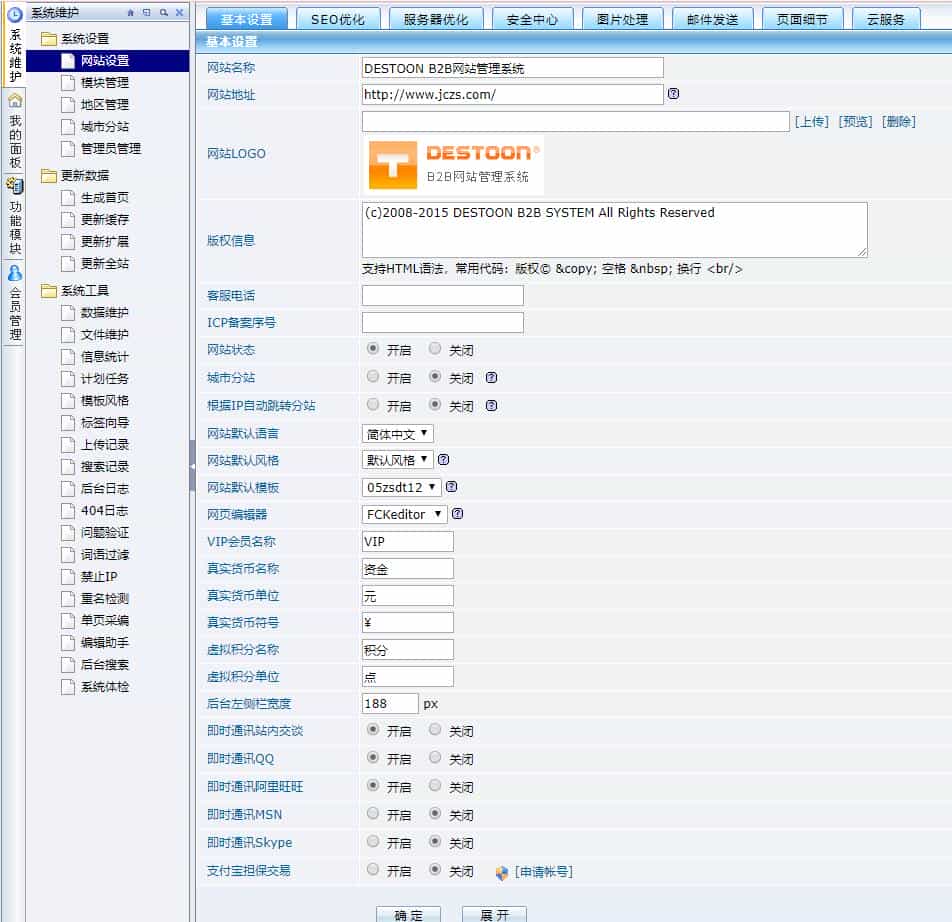952x922 pixels.
Task: Open the 网站默认风格 dropdown
Action: (x=398, y=460)
